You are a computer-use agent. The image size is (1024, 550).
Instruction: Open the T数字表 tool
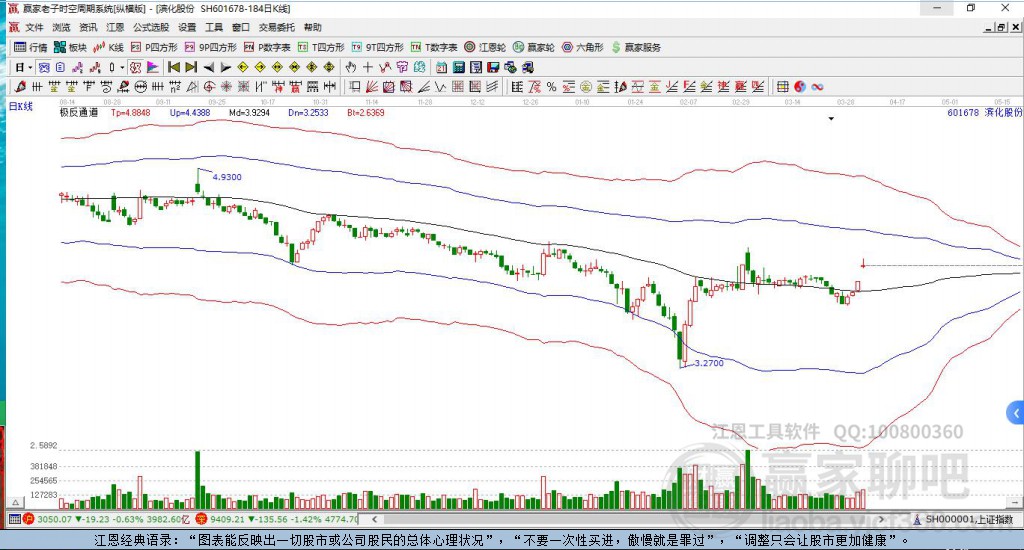point(434,47)
